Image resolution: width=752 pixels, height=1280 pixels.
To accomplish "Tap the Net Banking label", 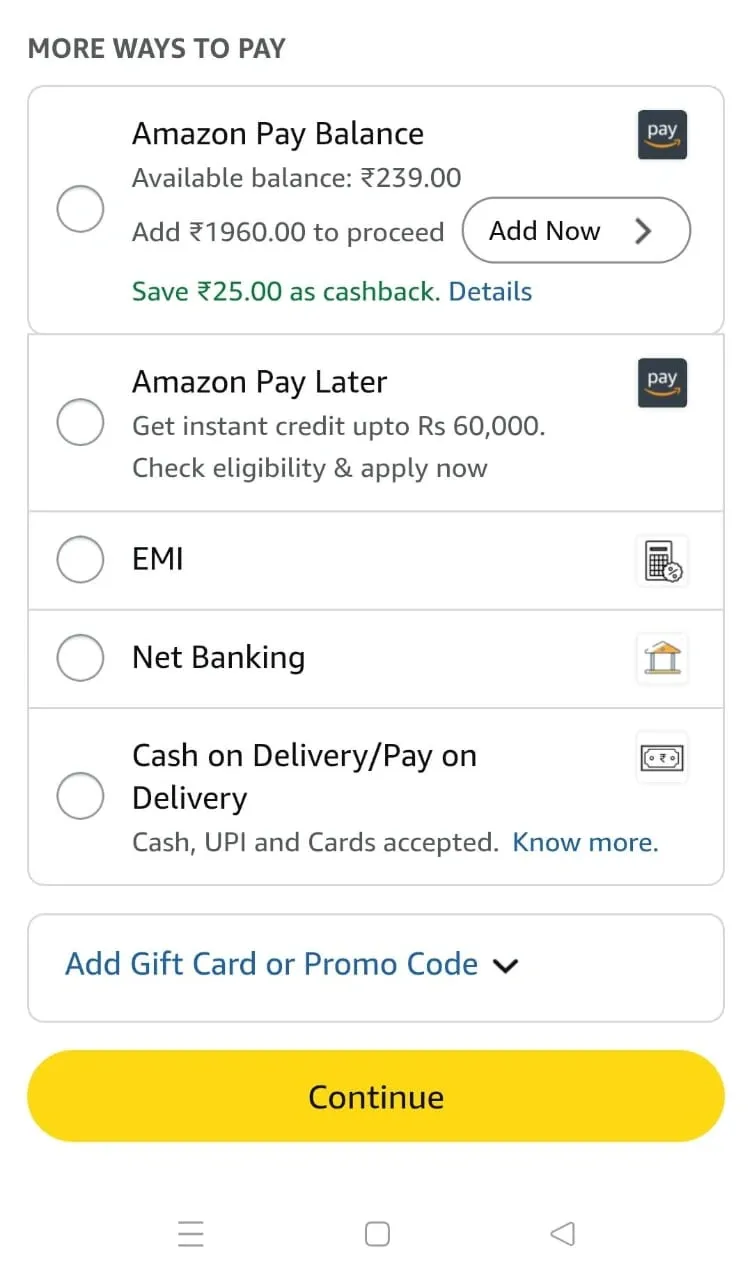I will click(x=218, y=658).
